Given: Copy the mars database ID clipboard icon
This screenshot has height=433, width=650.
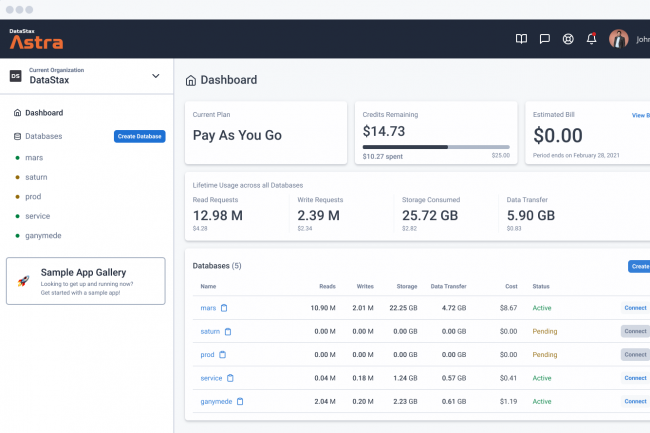Looking at the screenshot, I should tap(224, 308).
